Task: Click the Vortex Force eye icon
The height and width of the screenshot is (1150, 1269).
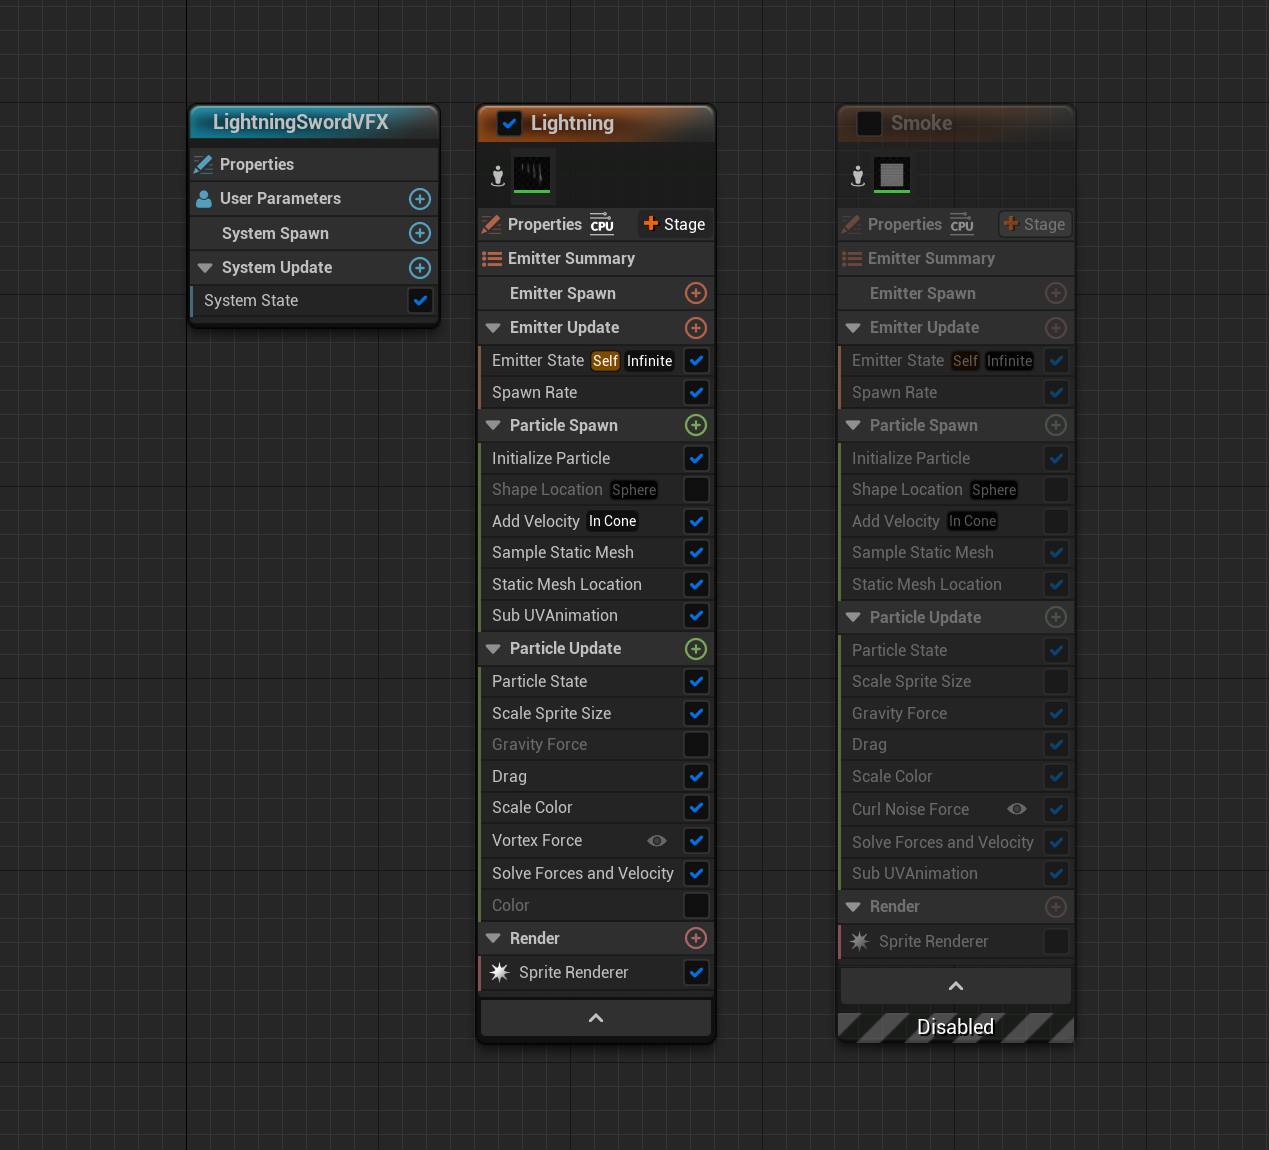Action: 657,841
